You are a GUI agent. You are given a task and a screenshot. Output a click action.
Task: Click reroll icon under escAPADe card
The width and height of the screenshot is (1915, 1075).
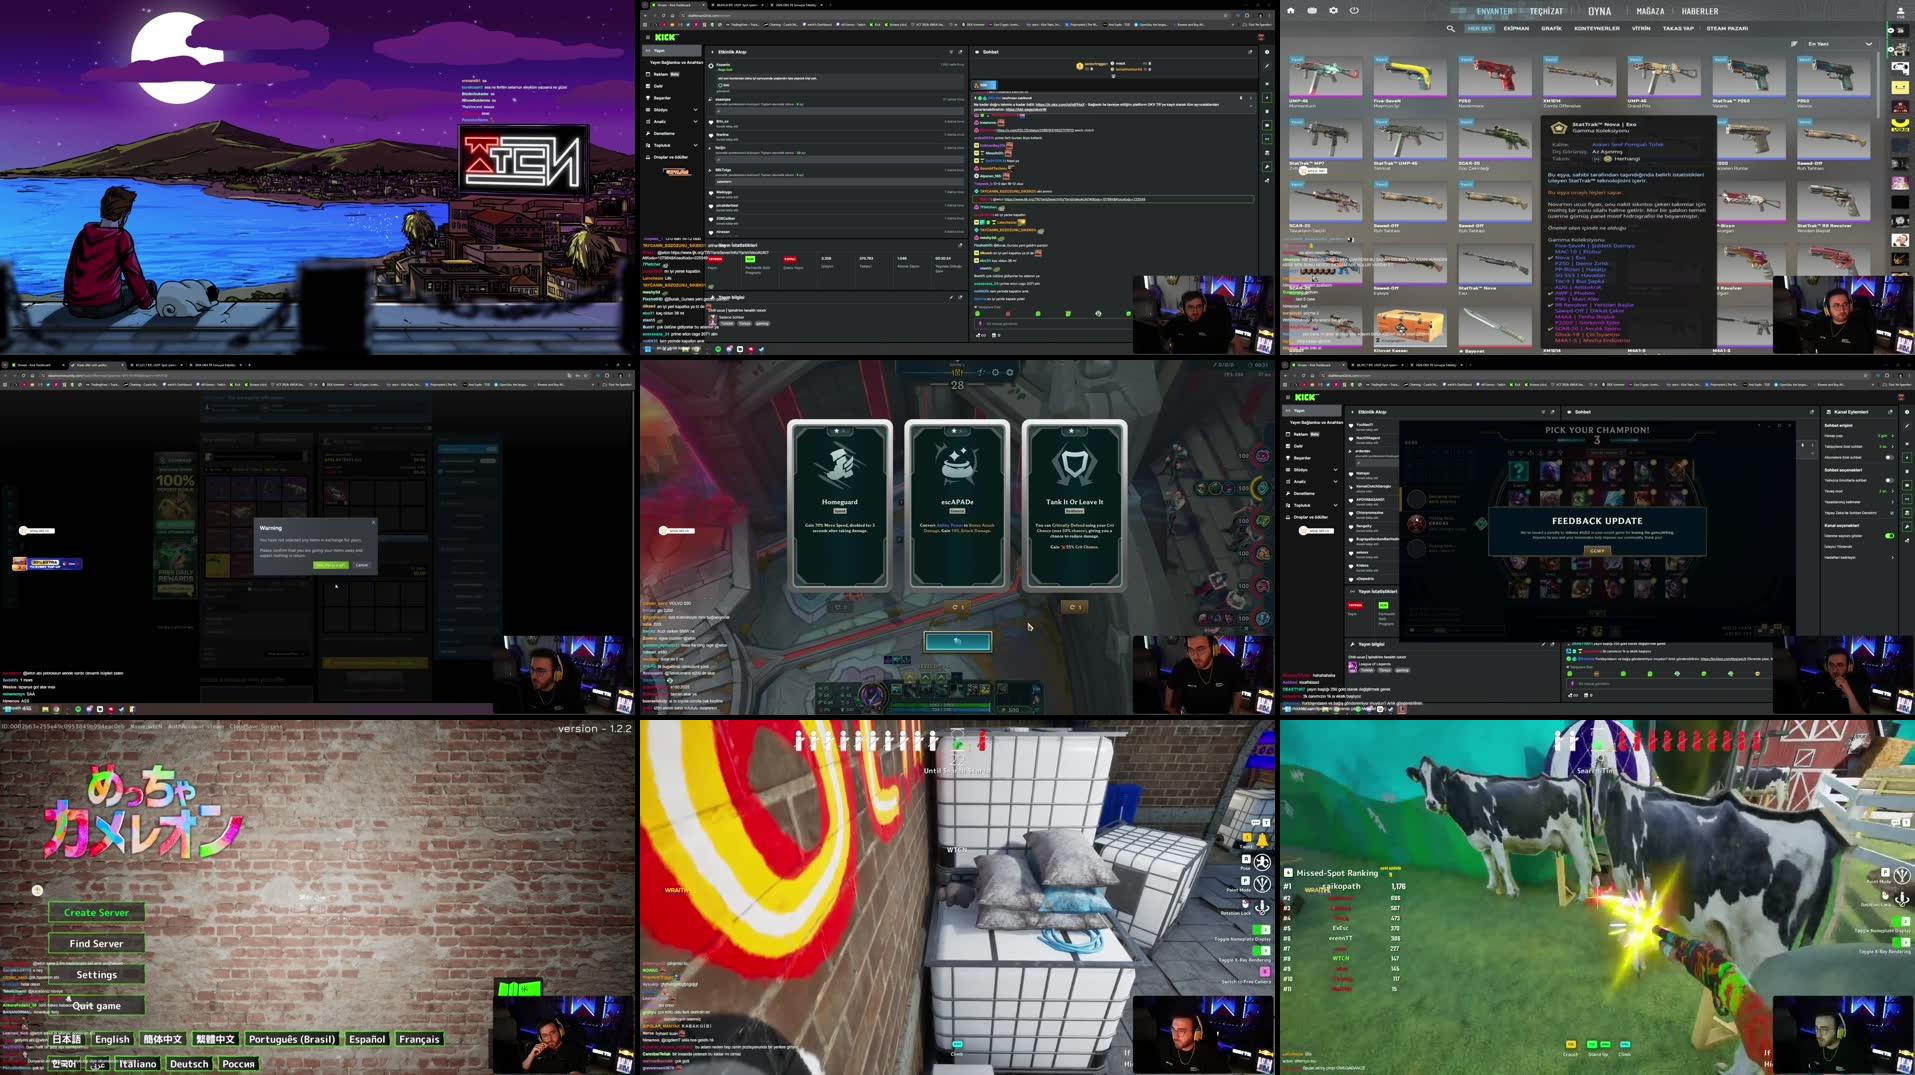(x=957, y=607)
